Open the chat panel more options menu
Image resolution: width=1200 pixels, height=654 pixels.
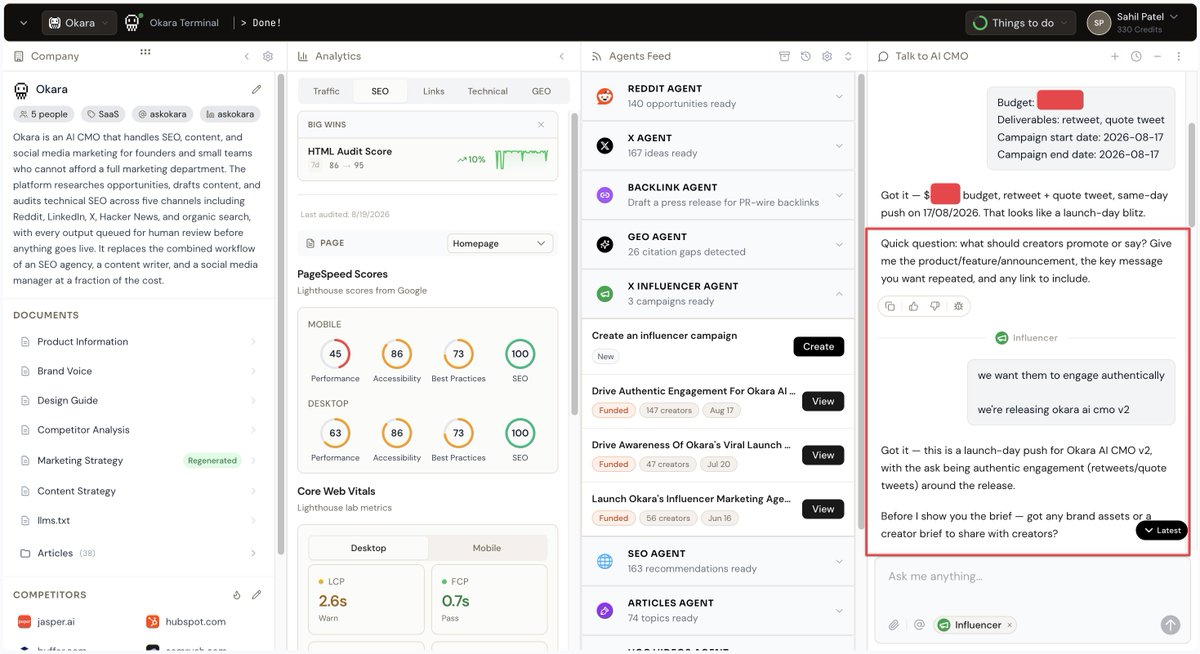pyautogui.click(x=1177, y=57)
